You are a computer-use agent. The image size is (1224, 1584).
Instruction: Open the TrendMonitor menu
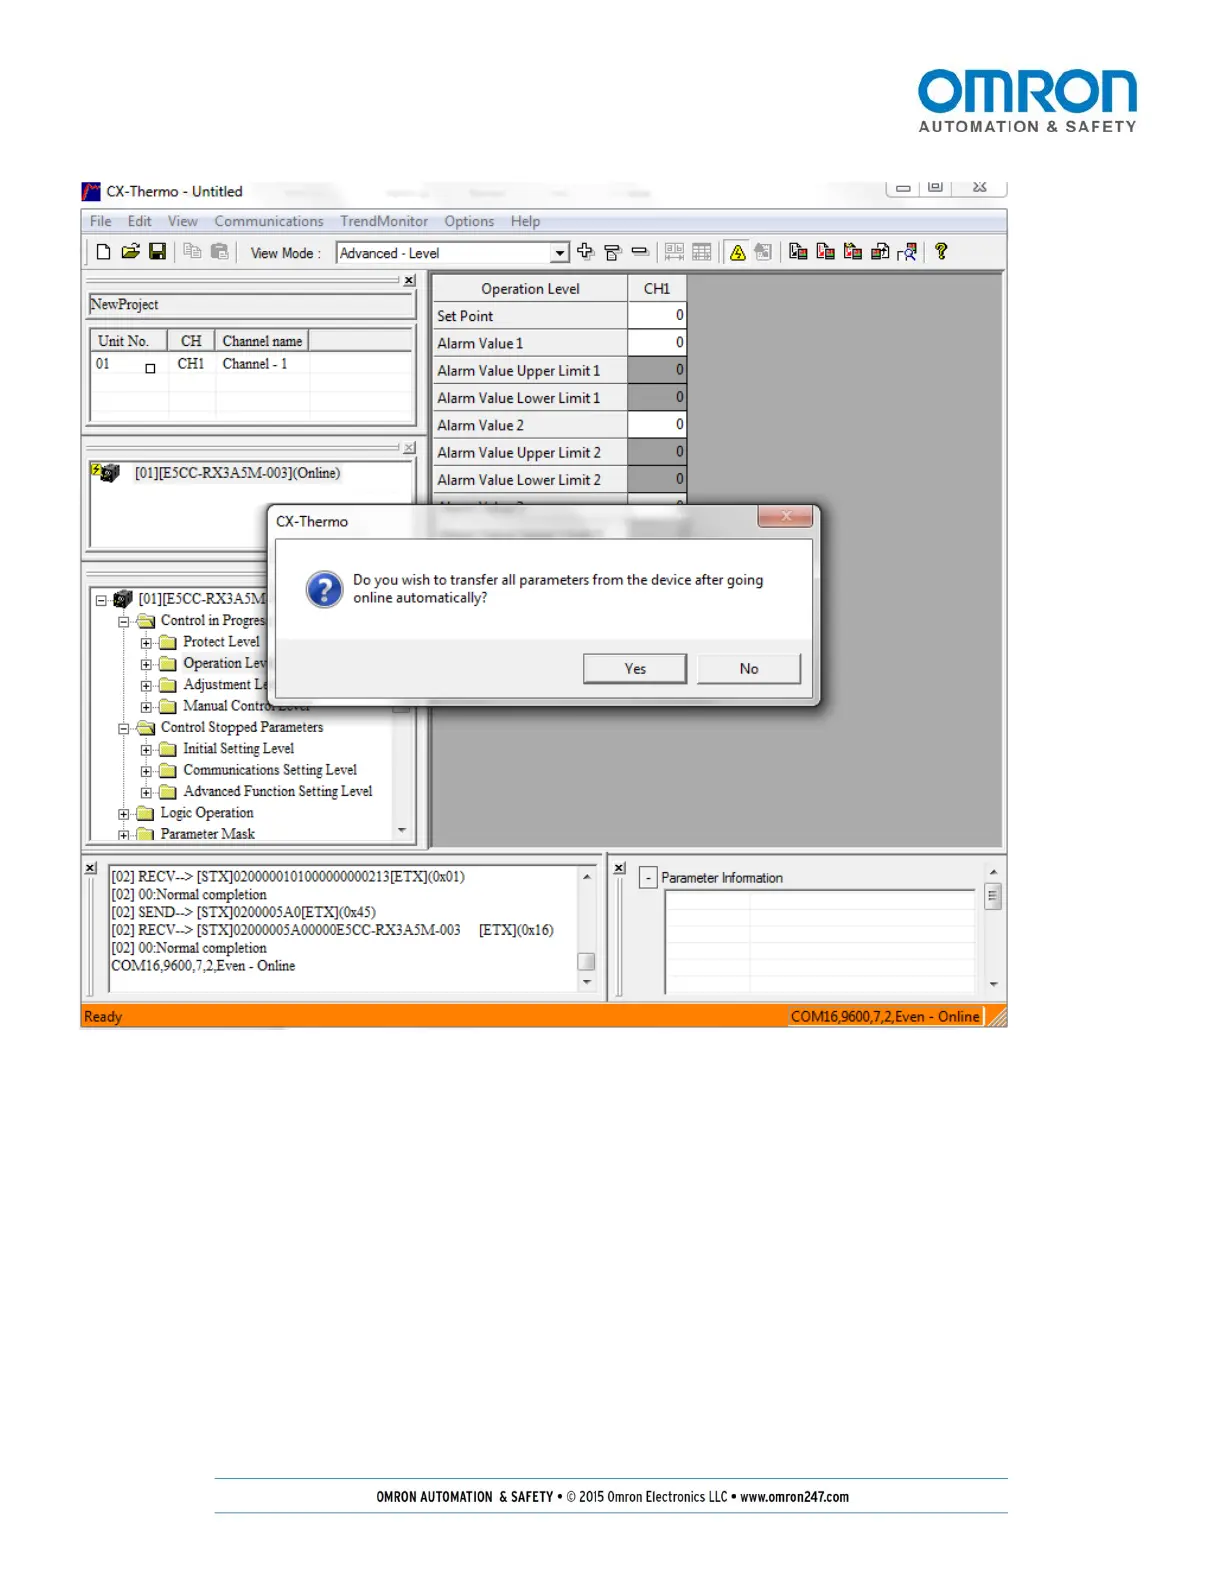pyautogui.click(x=384, y=221)
